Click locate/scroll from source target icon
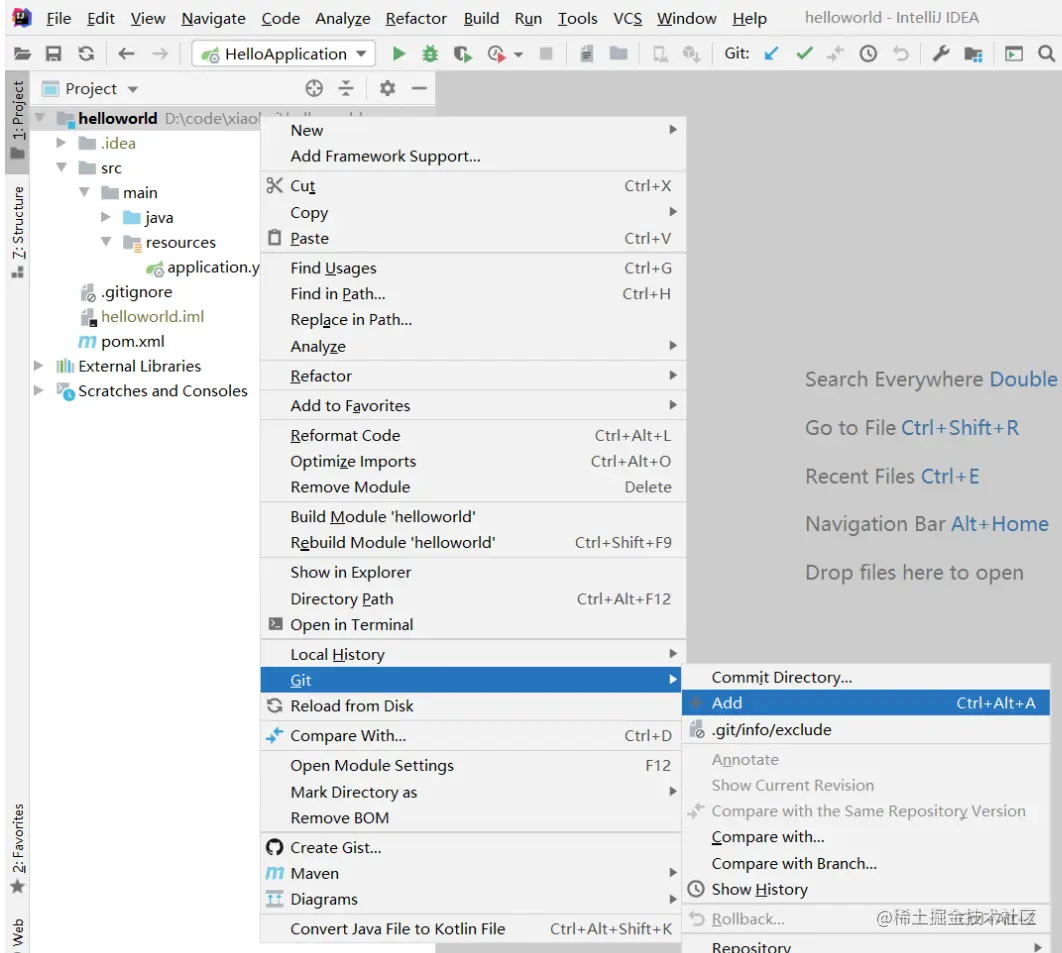 pyautogui.click(x=314, y=88)
